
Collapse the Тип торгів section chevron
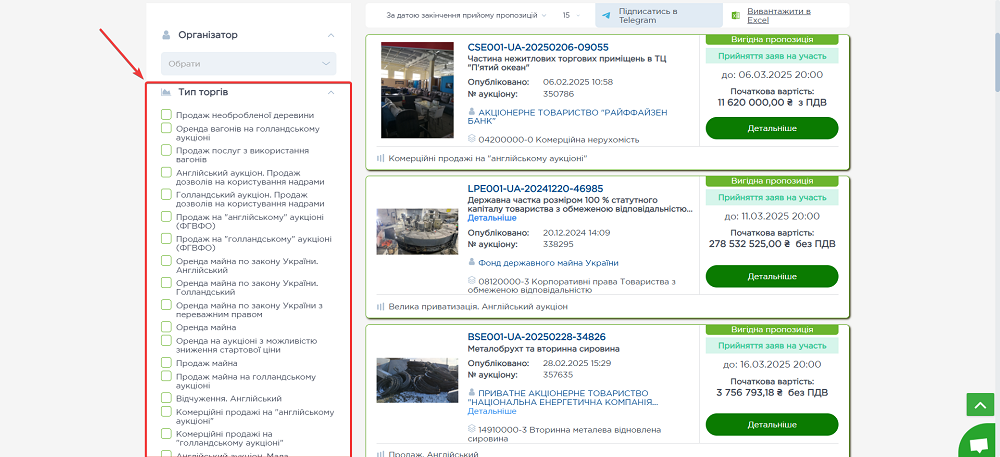[x=331, y=92]
